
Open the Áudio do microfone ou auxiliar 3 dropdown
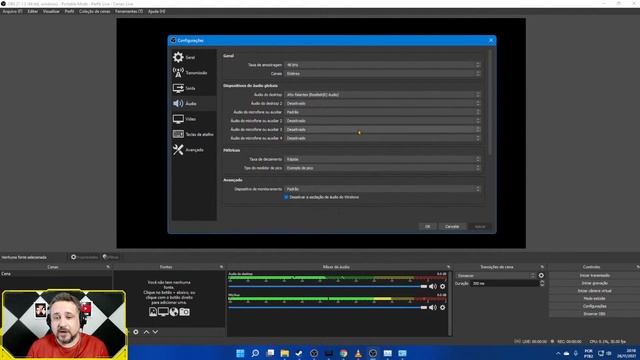[x=383, y=129]
